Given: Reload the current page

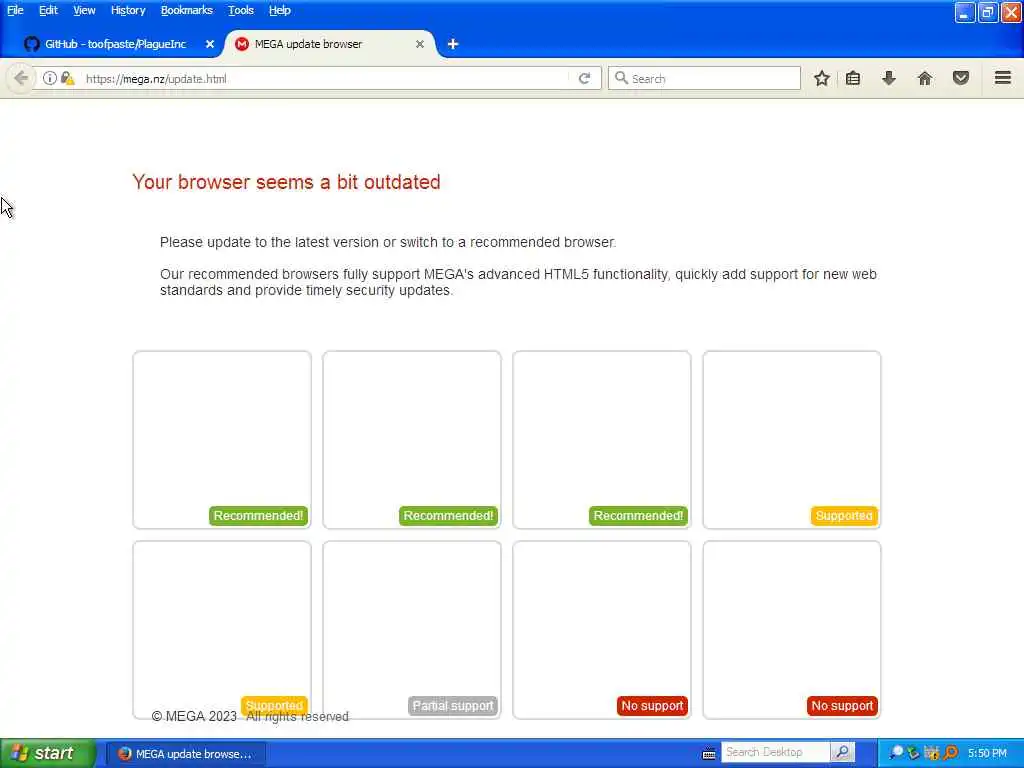Looking at the screenshot, I should 584,78.
